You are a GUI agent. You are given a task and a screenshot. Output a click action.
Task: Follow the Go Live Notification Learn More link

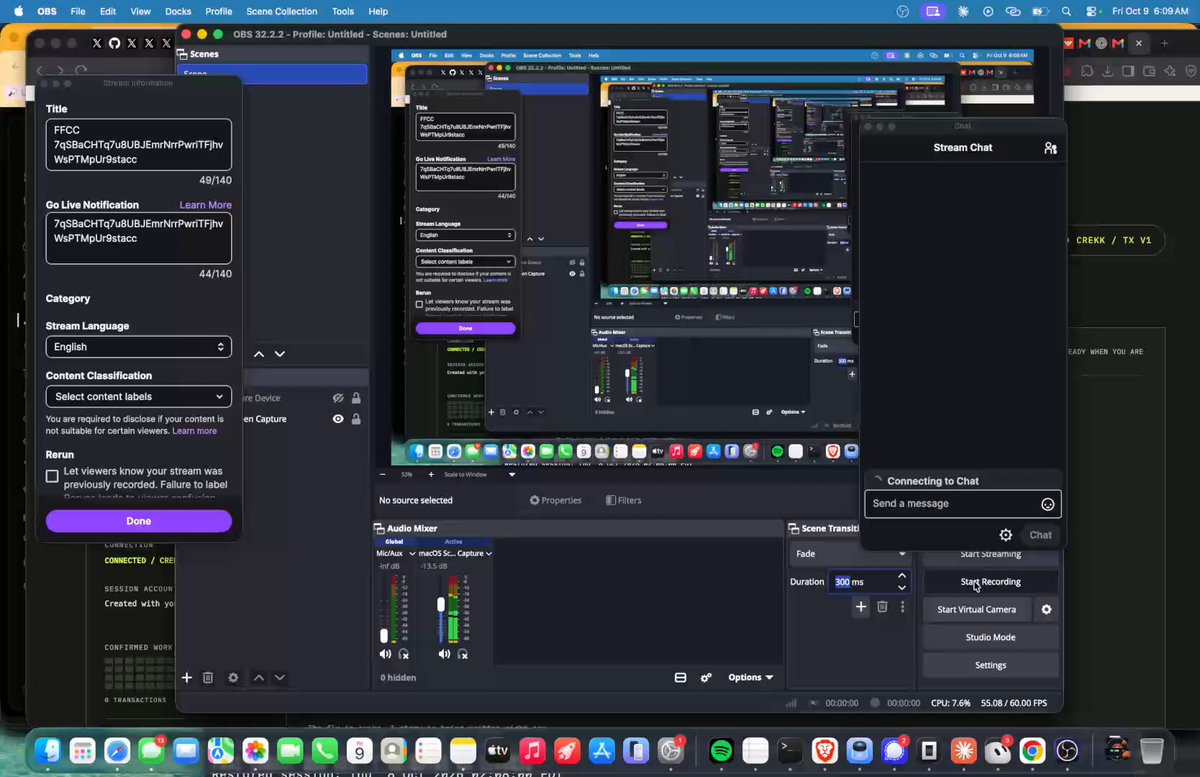coord(206,205)
